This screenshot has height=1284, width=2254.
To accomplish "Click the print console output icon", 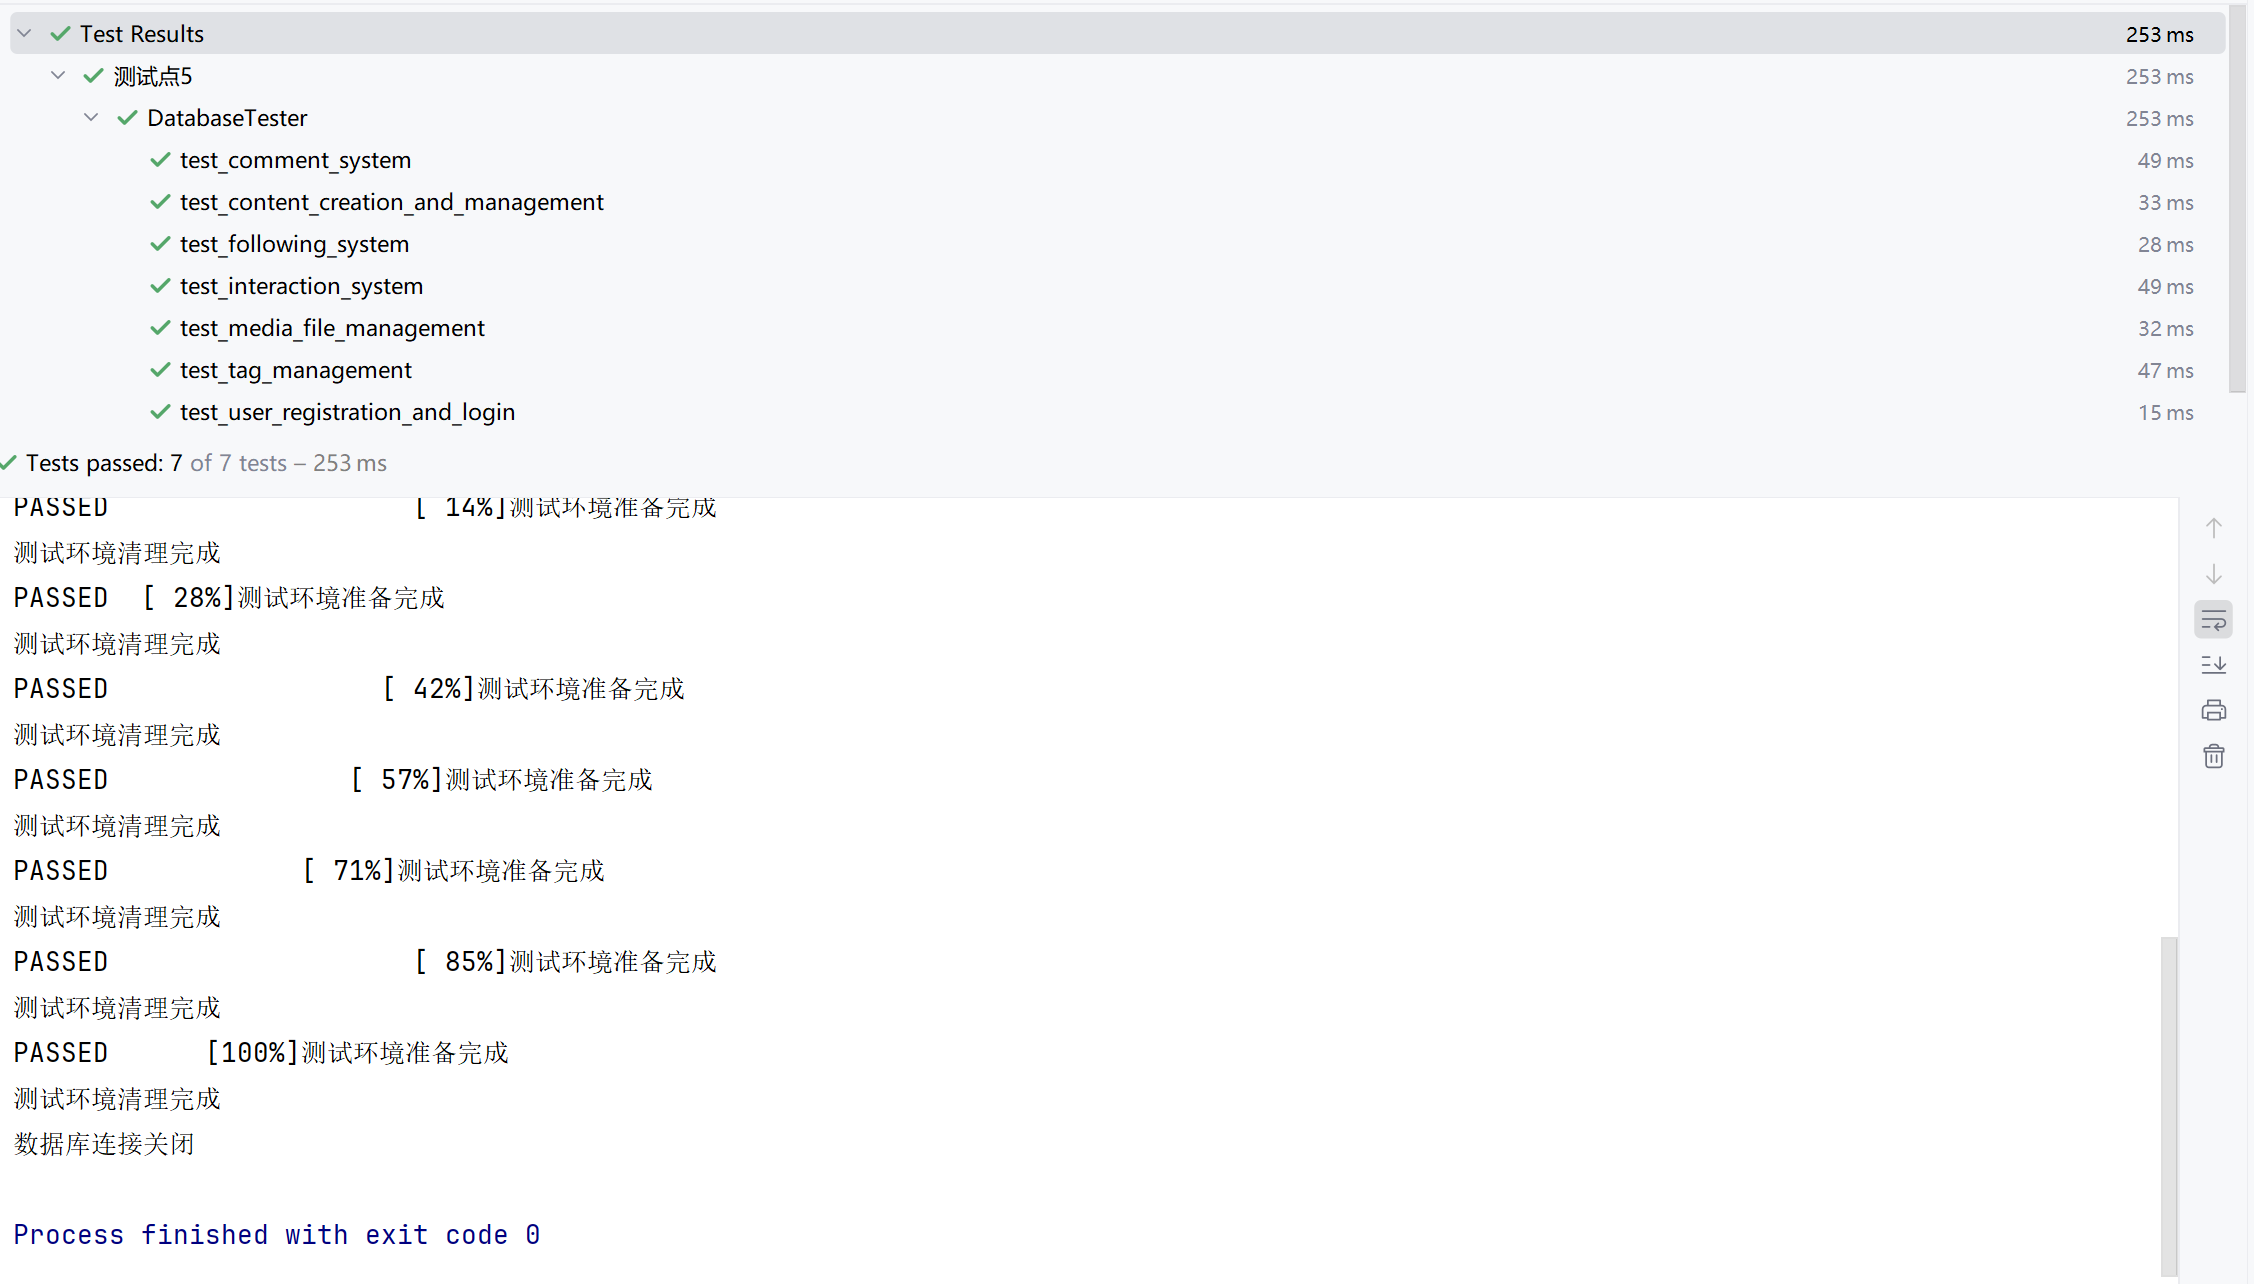I will pos(2213,711).
